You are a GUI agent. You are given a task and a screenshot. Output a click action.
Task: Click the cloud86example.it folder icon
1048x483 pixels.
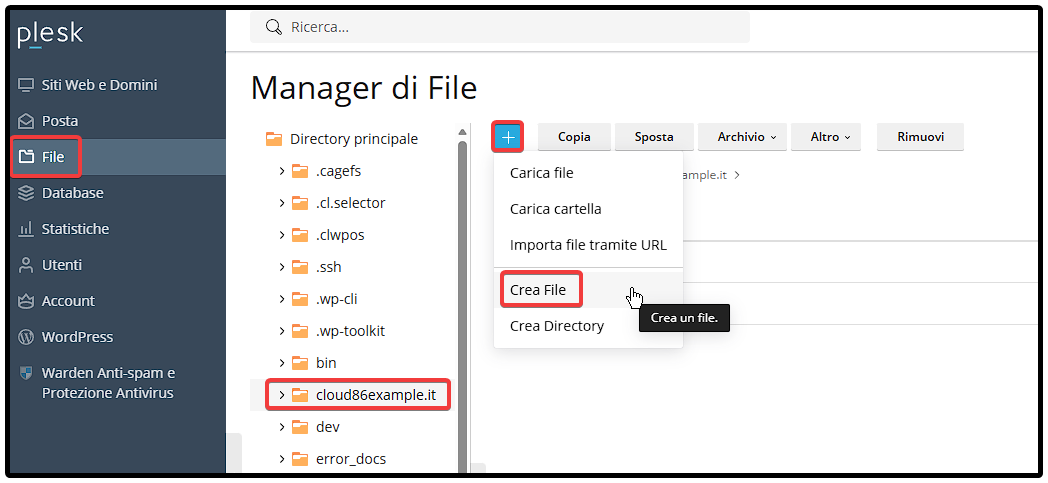pos(300,395)
